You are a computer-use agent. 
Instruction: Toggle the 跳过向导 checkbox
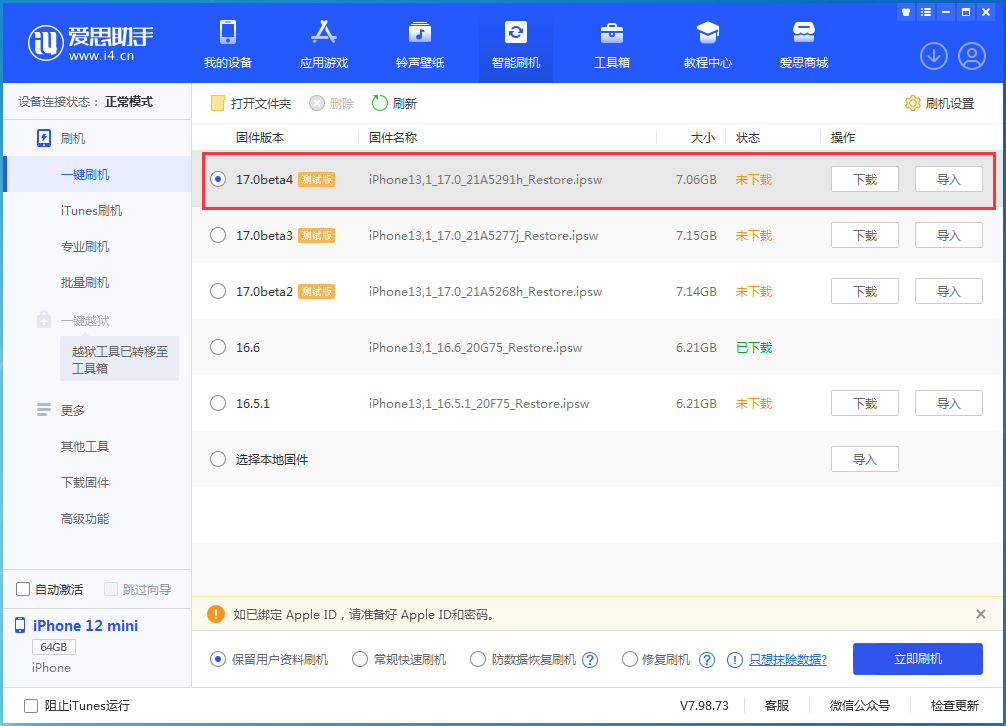pos(110,589)
